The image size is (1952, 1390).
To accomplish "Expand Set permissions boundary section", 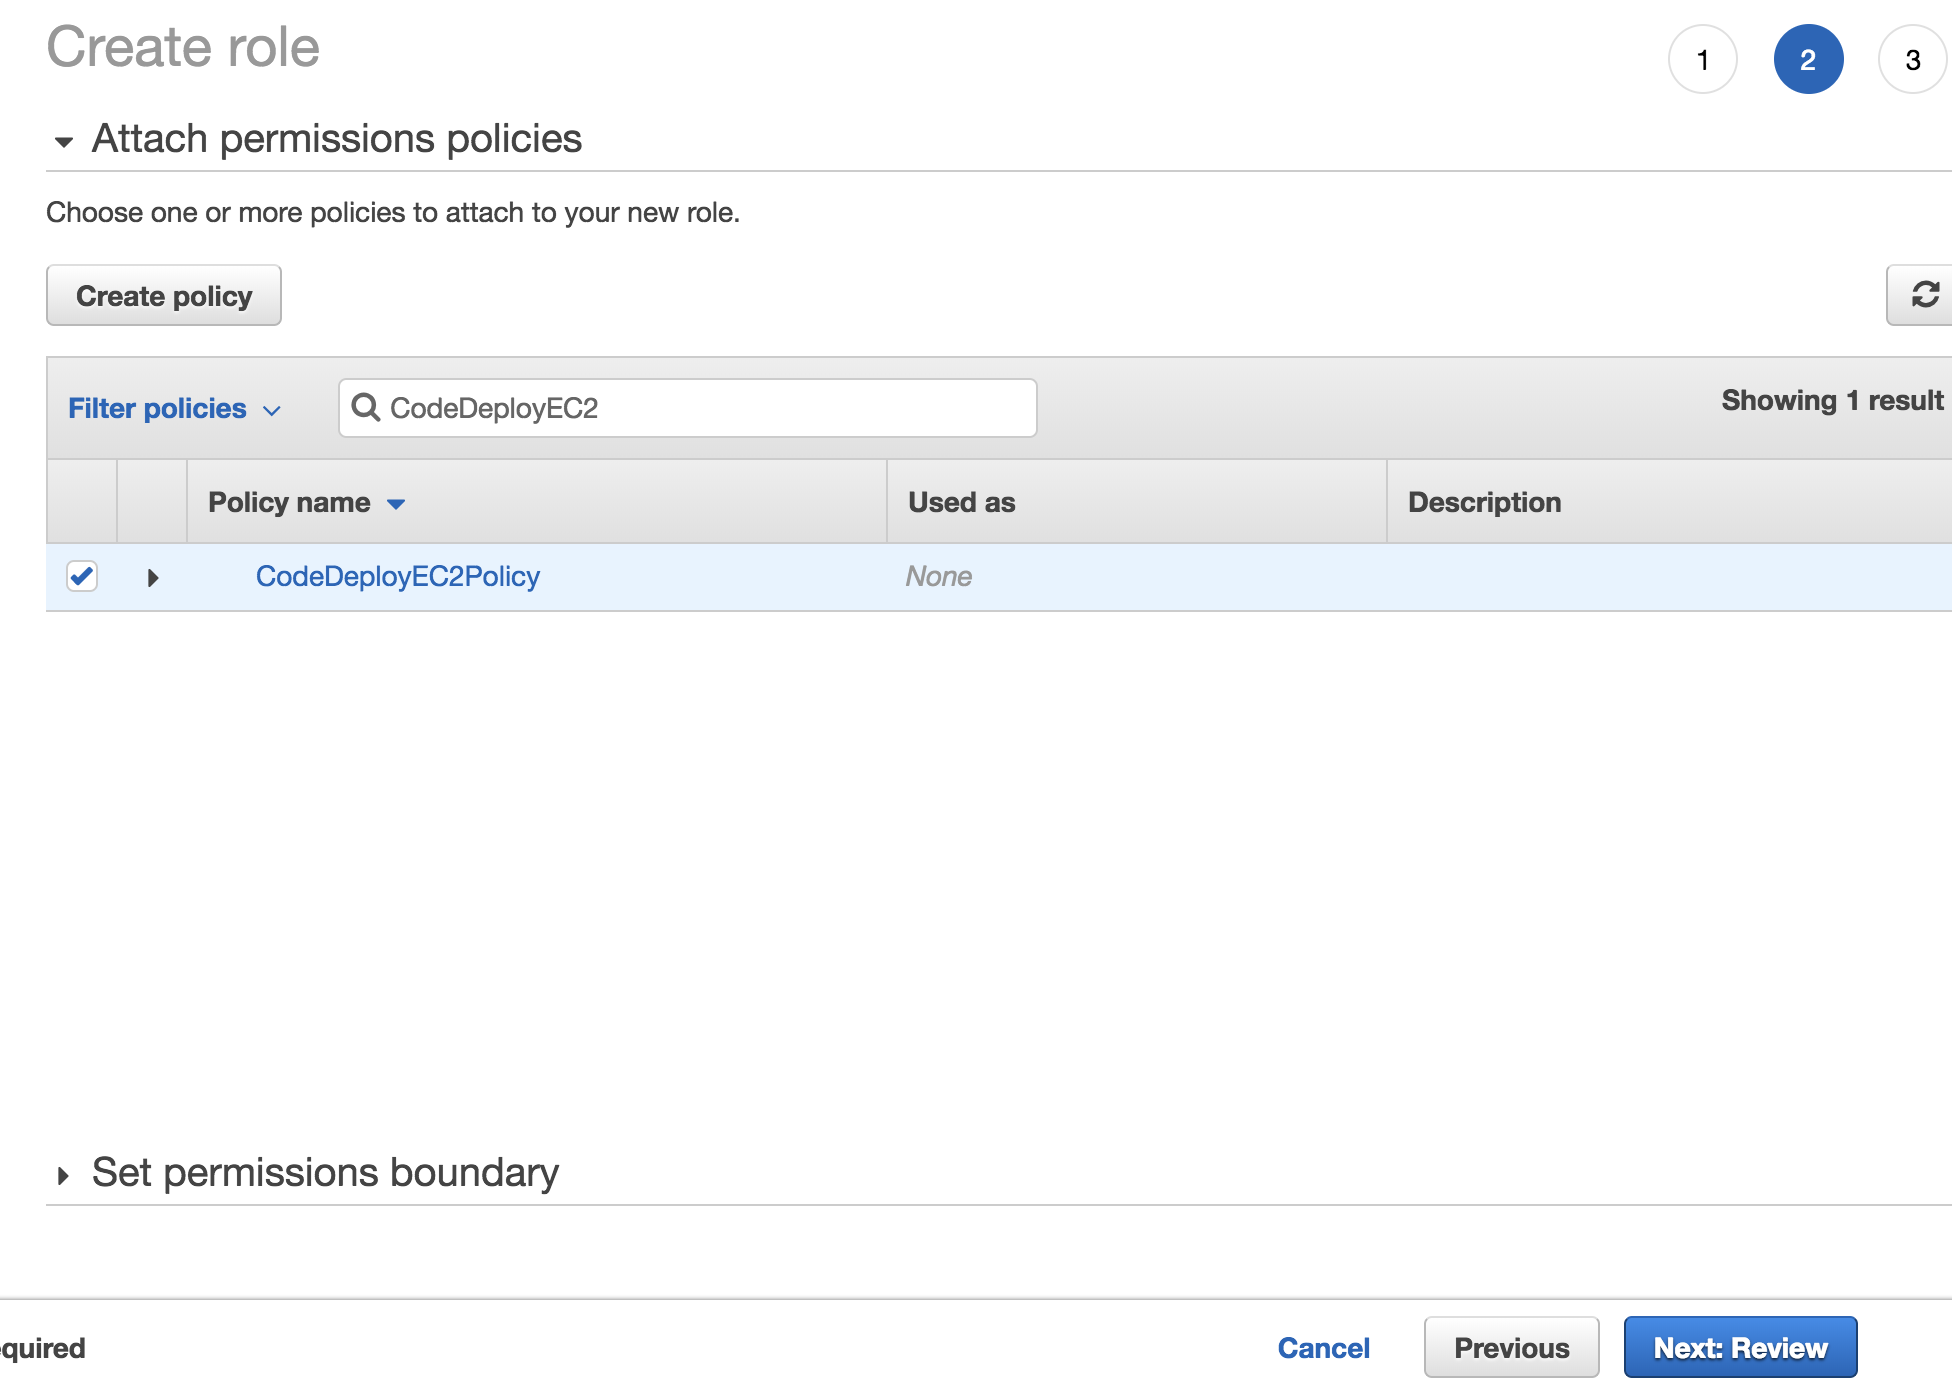I will (x=64, y=1175).
